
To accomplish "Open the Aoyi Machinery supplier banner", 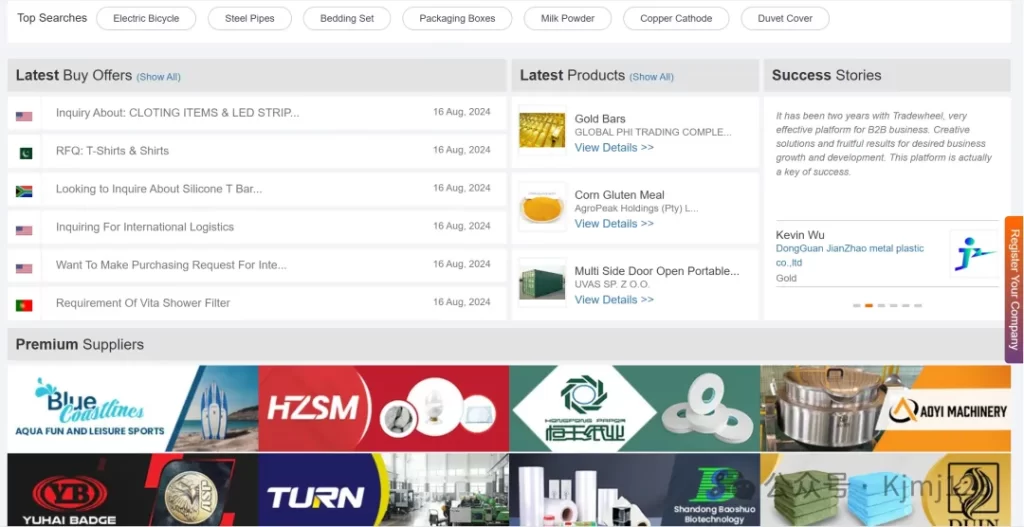I will [885, 408].
